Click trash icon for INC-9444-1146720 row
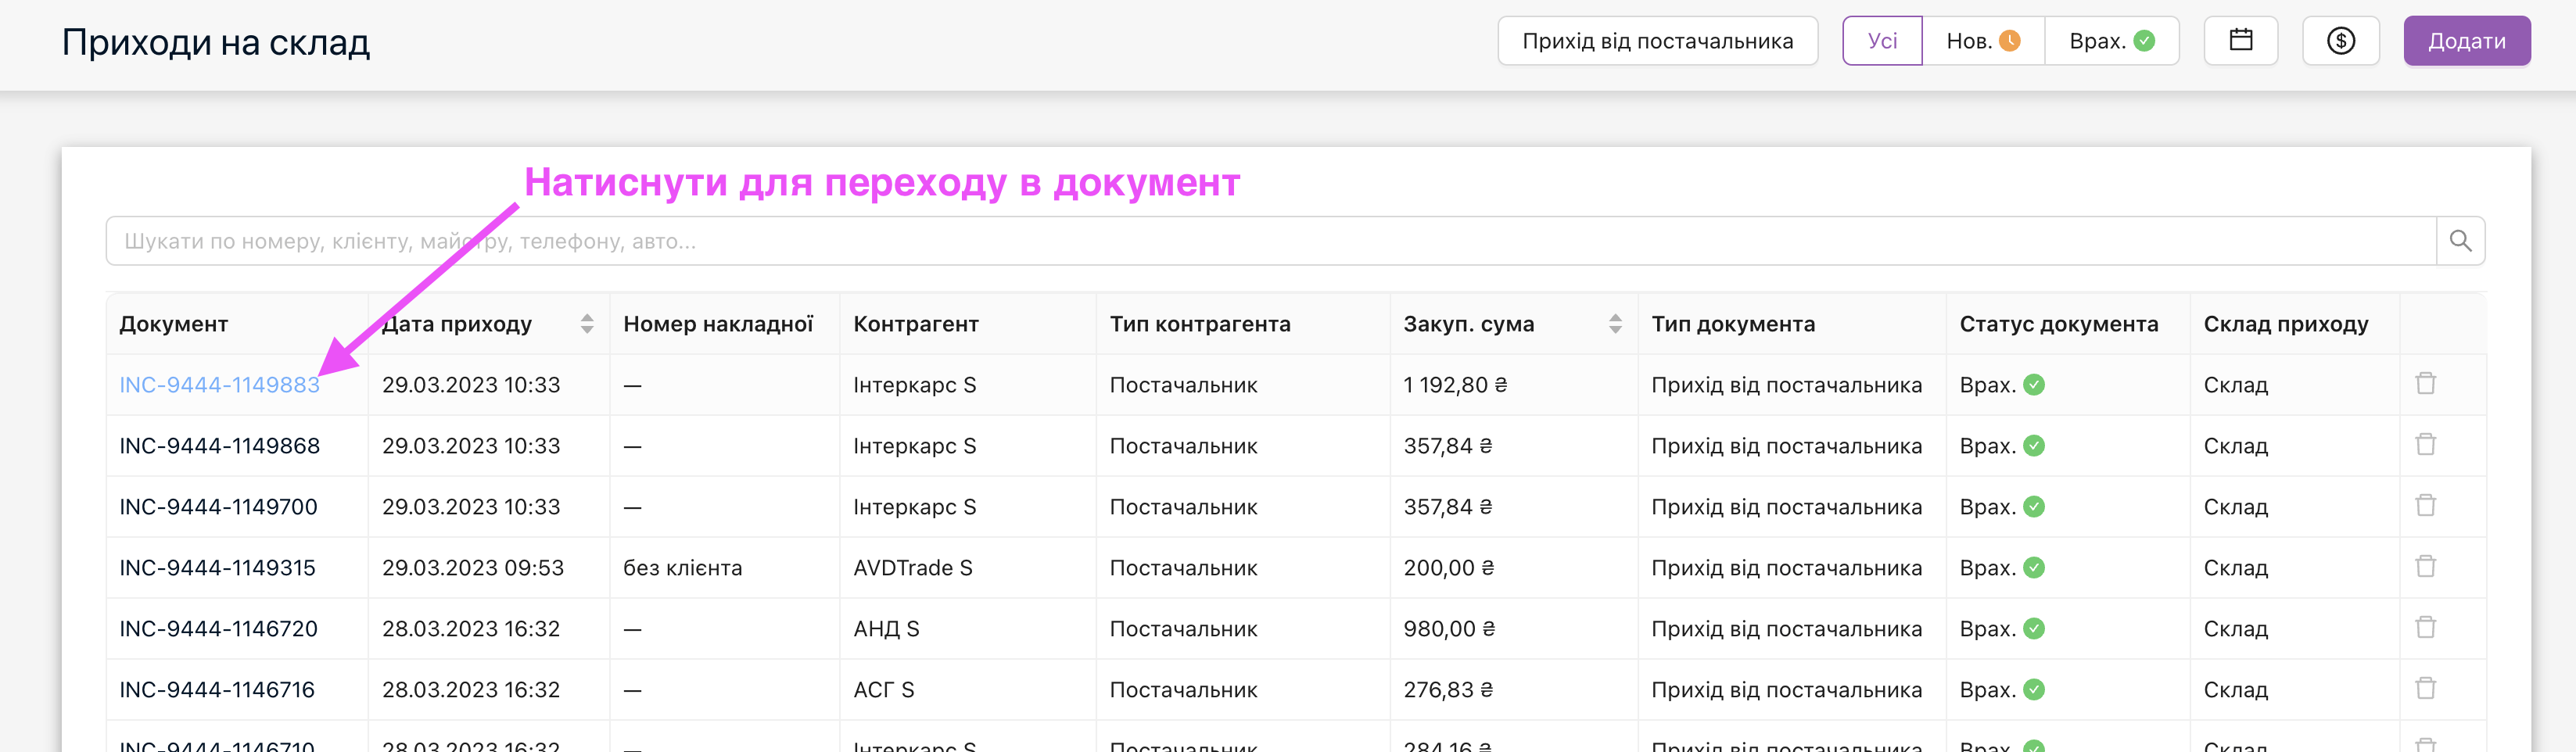The width and height of the screenshot is (2576, 752). coord(2425,628)
